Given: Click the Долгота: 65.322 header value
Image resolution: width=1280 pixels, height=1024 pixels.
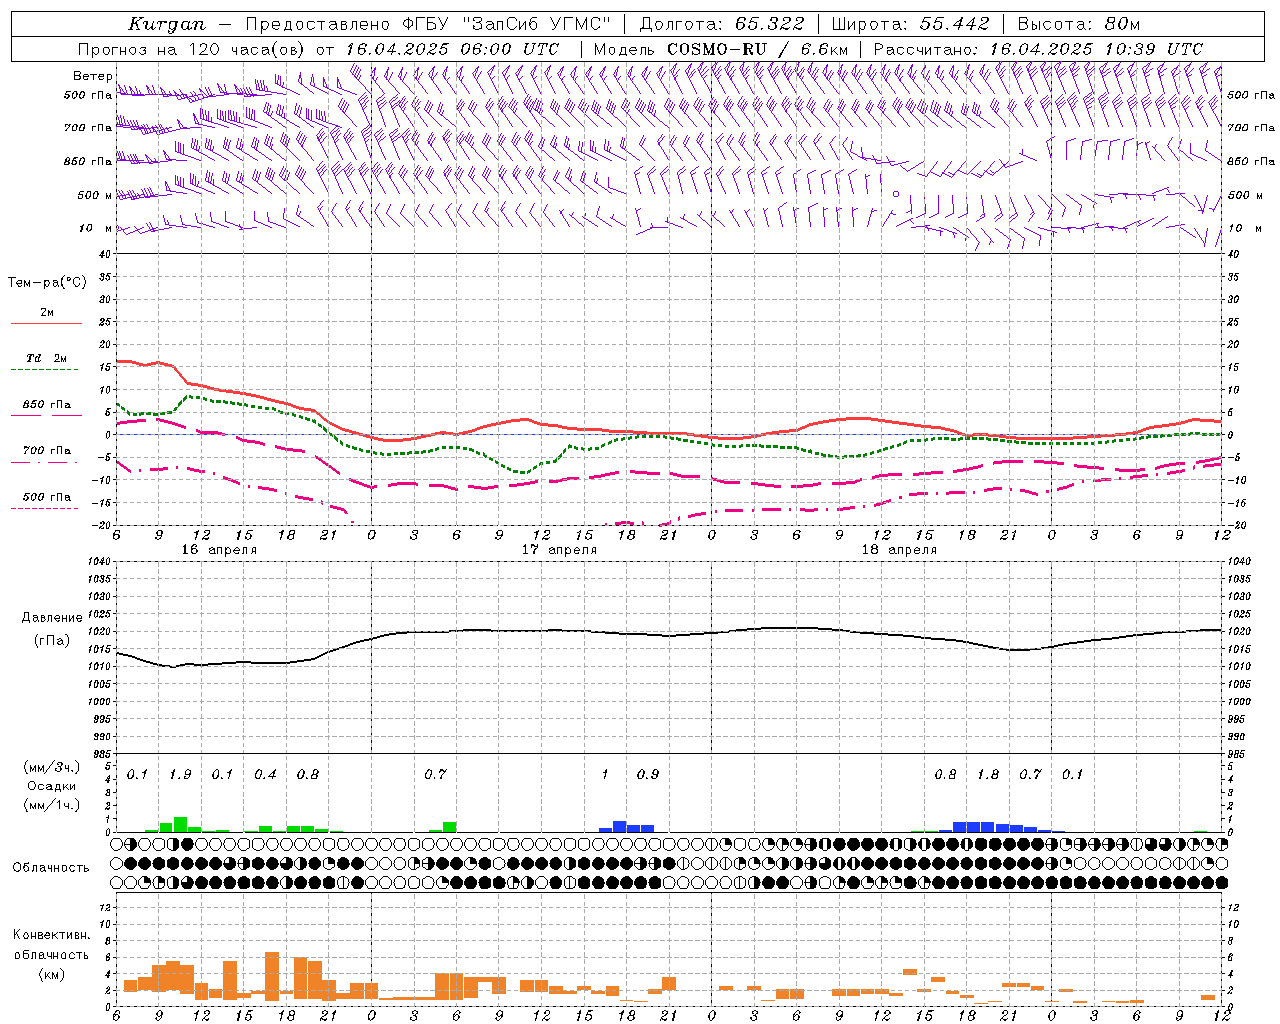Looking at the screenshot, I should click(722, 24).
